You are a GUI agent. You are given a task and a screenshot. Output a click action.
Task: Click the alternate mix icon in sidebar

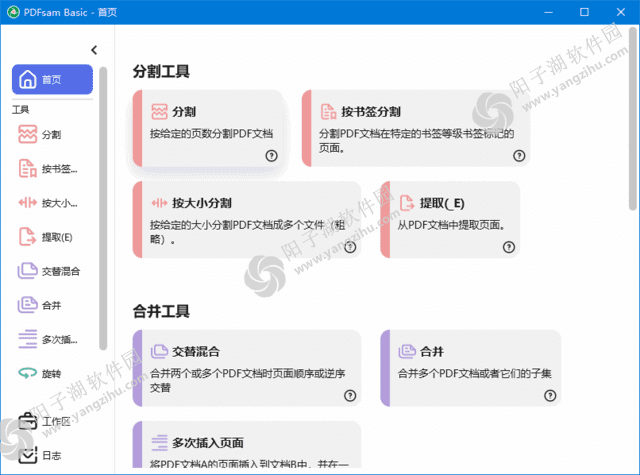27,271
